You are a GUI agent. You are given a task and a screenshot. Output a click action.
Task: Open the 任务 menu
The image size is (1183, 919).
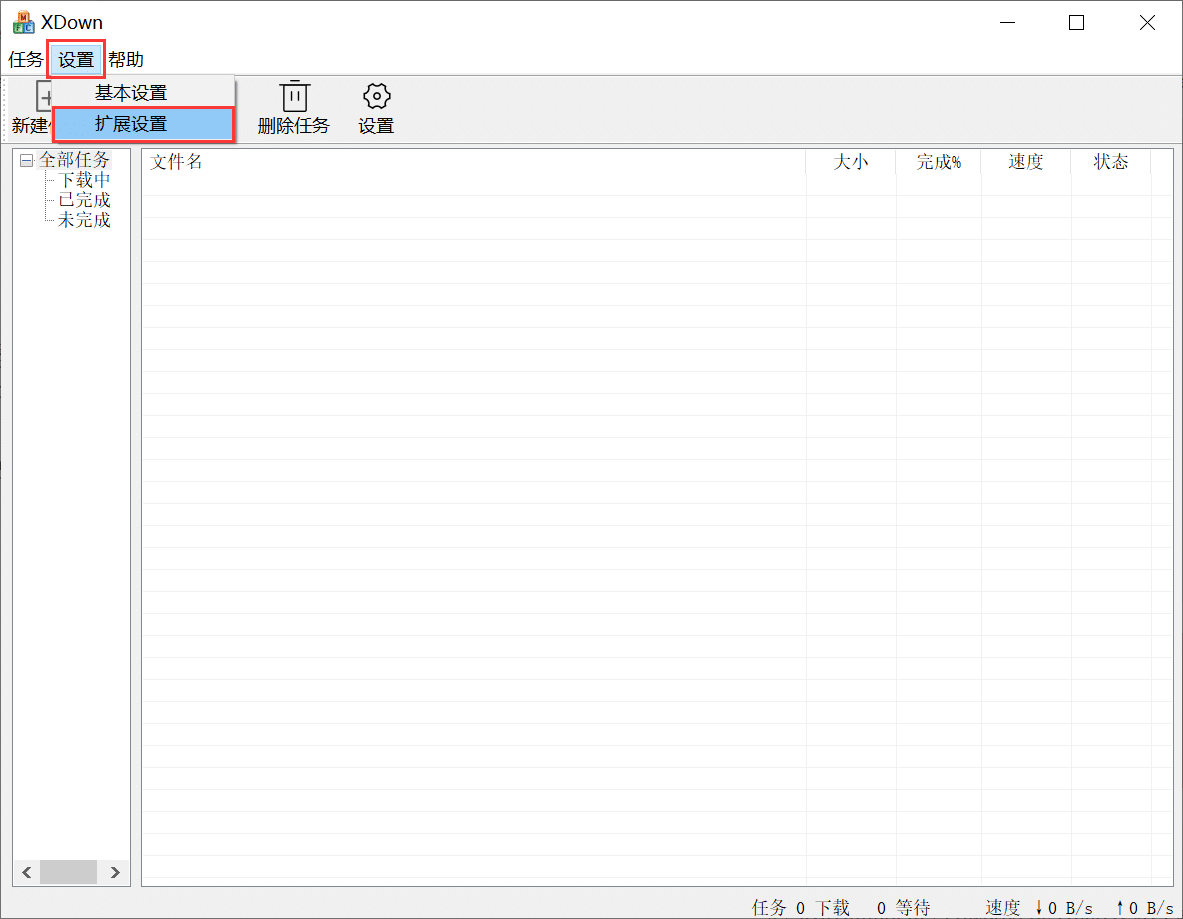click(x=24, y=59)
